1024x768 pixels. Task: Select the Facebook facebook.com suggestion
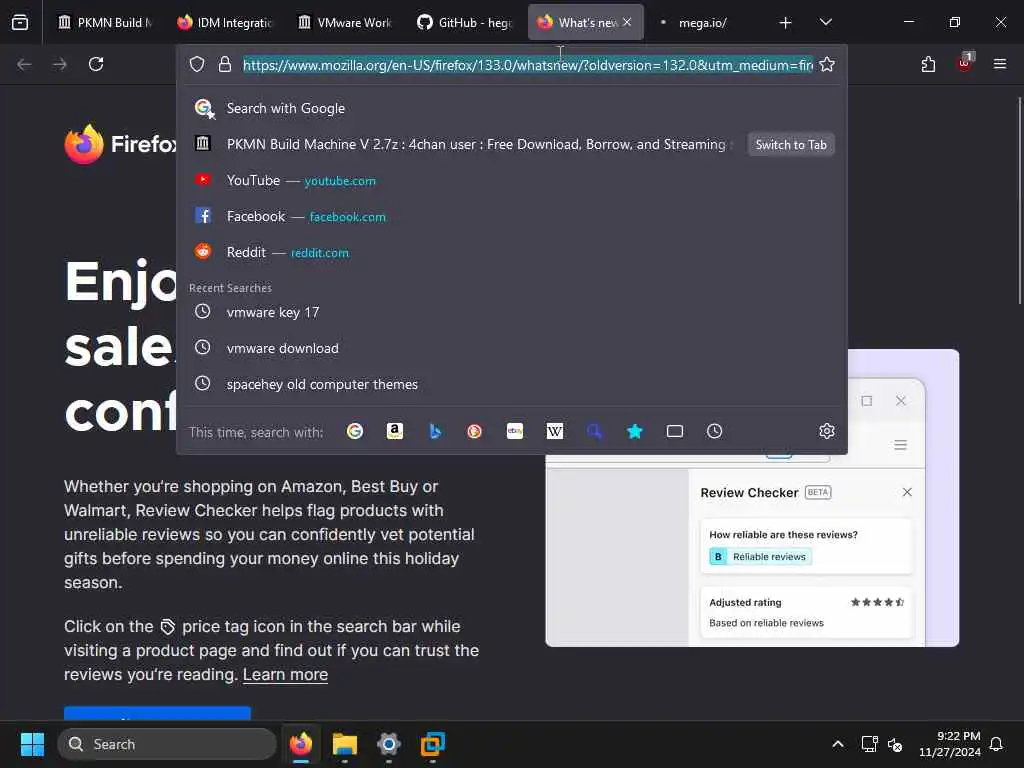pos(512,216)
